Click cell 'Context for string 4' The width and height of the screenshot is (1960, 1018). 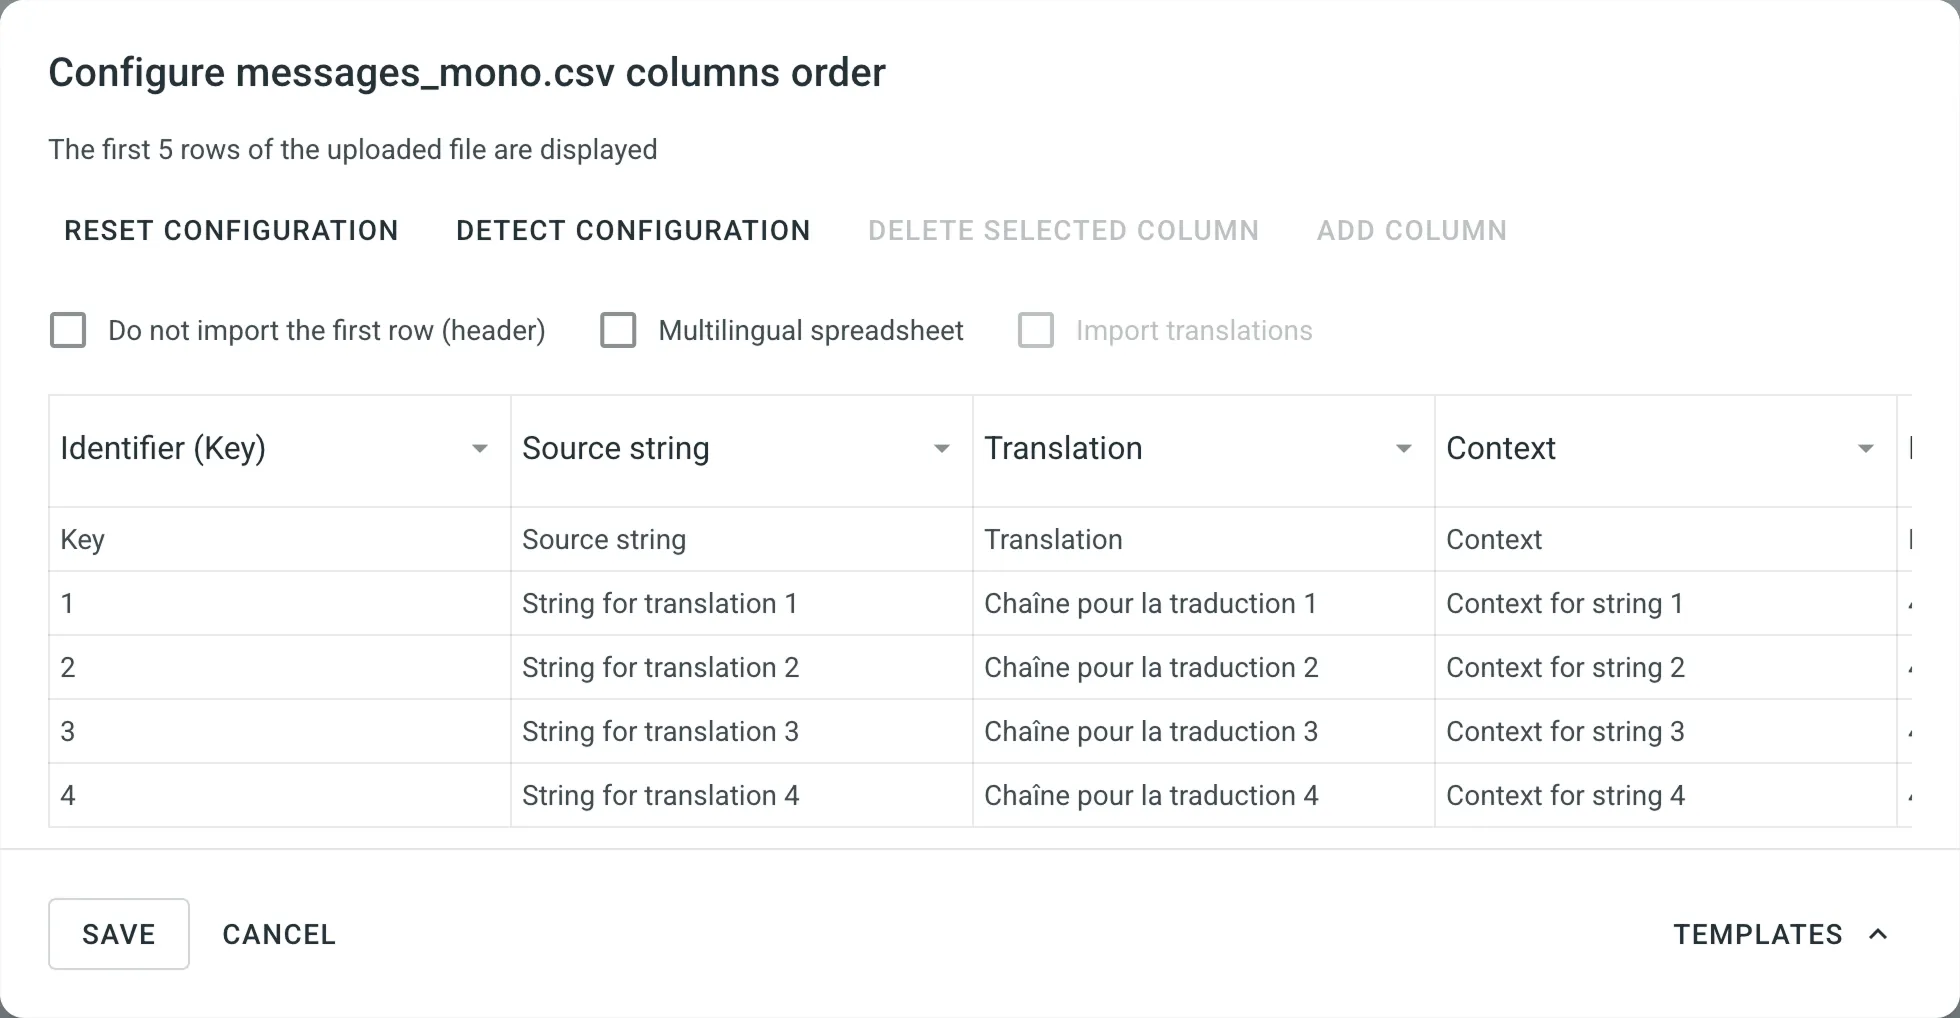coord(1666,795)
